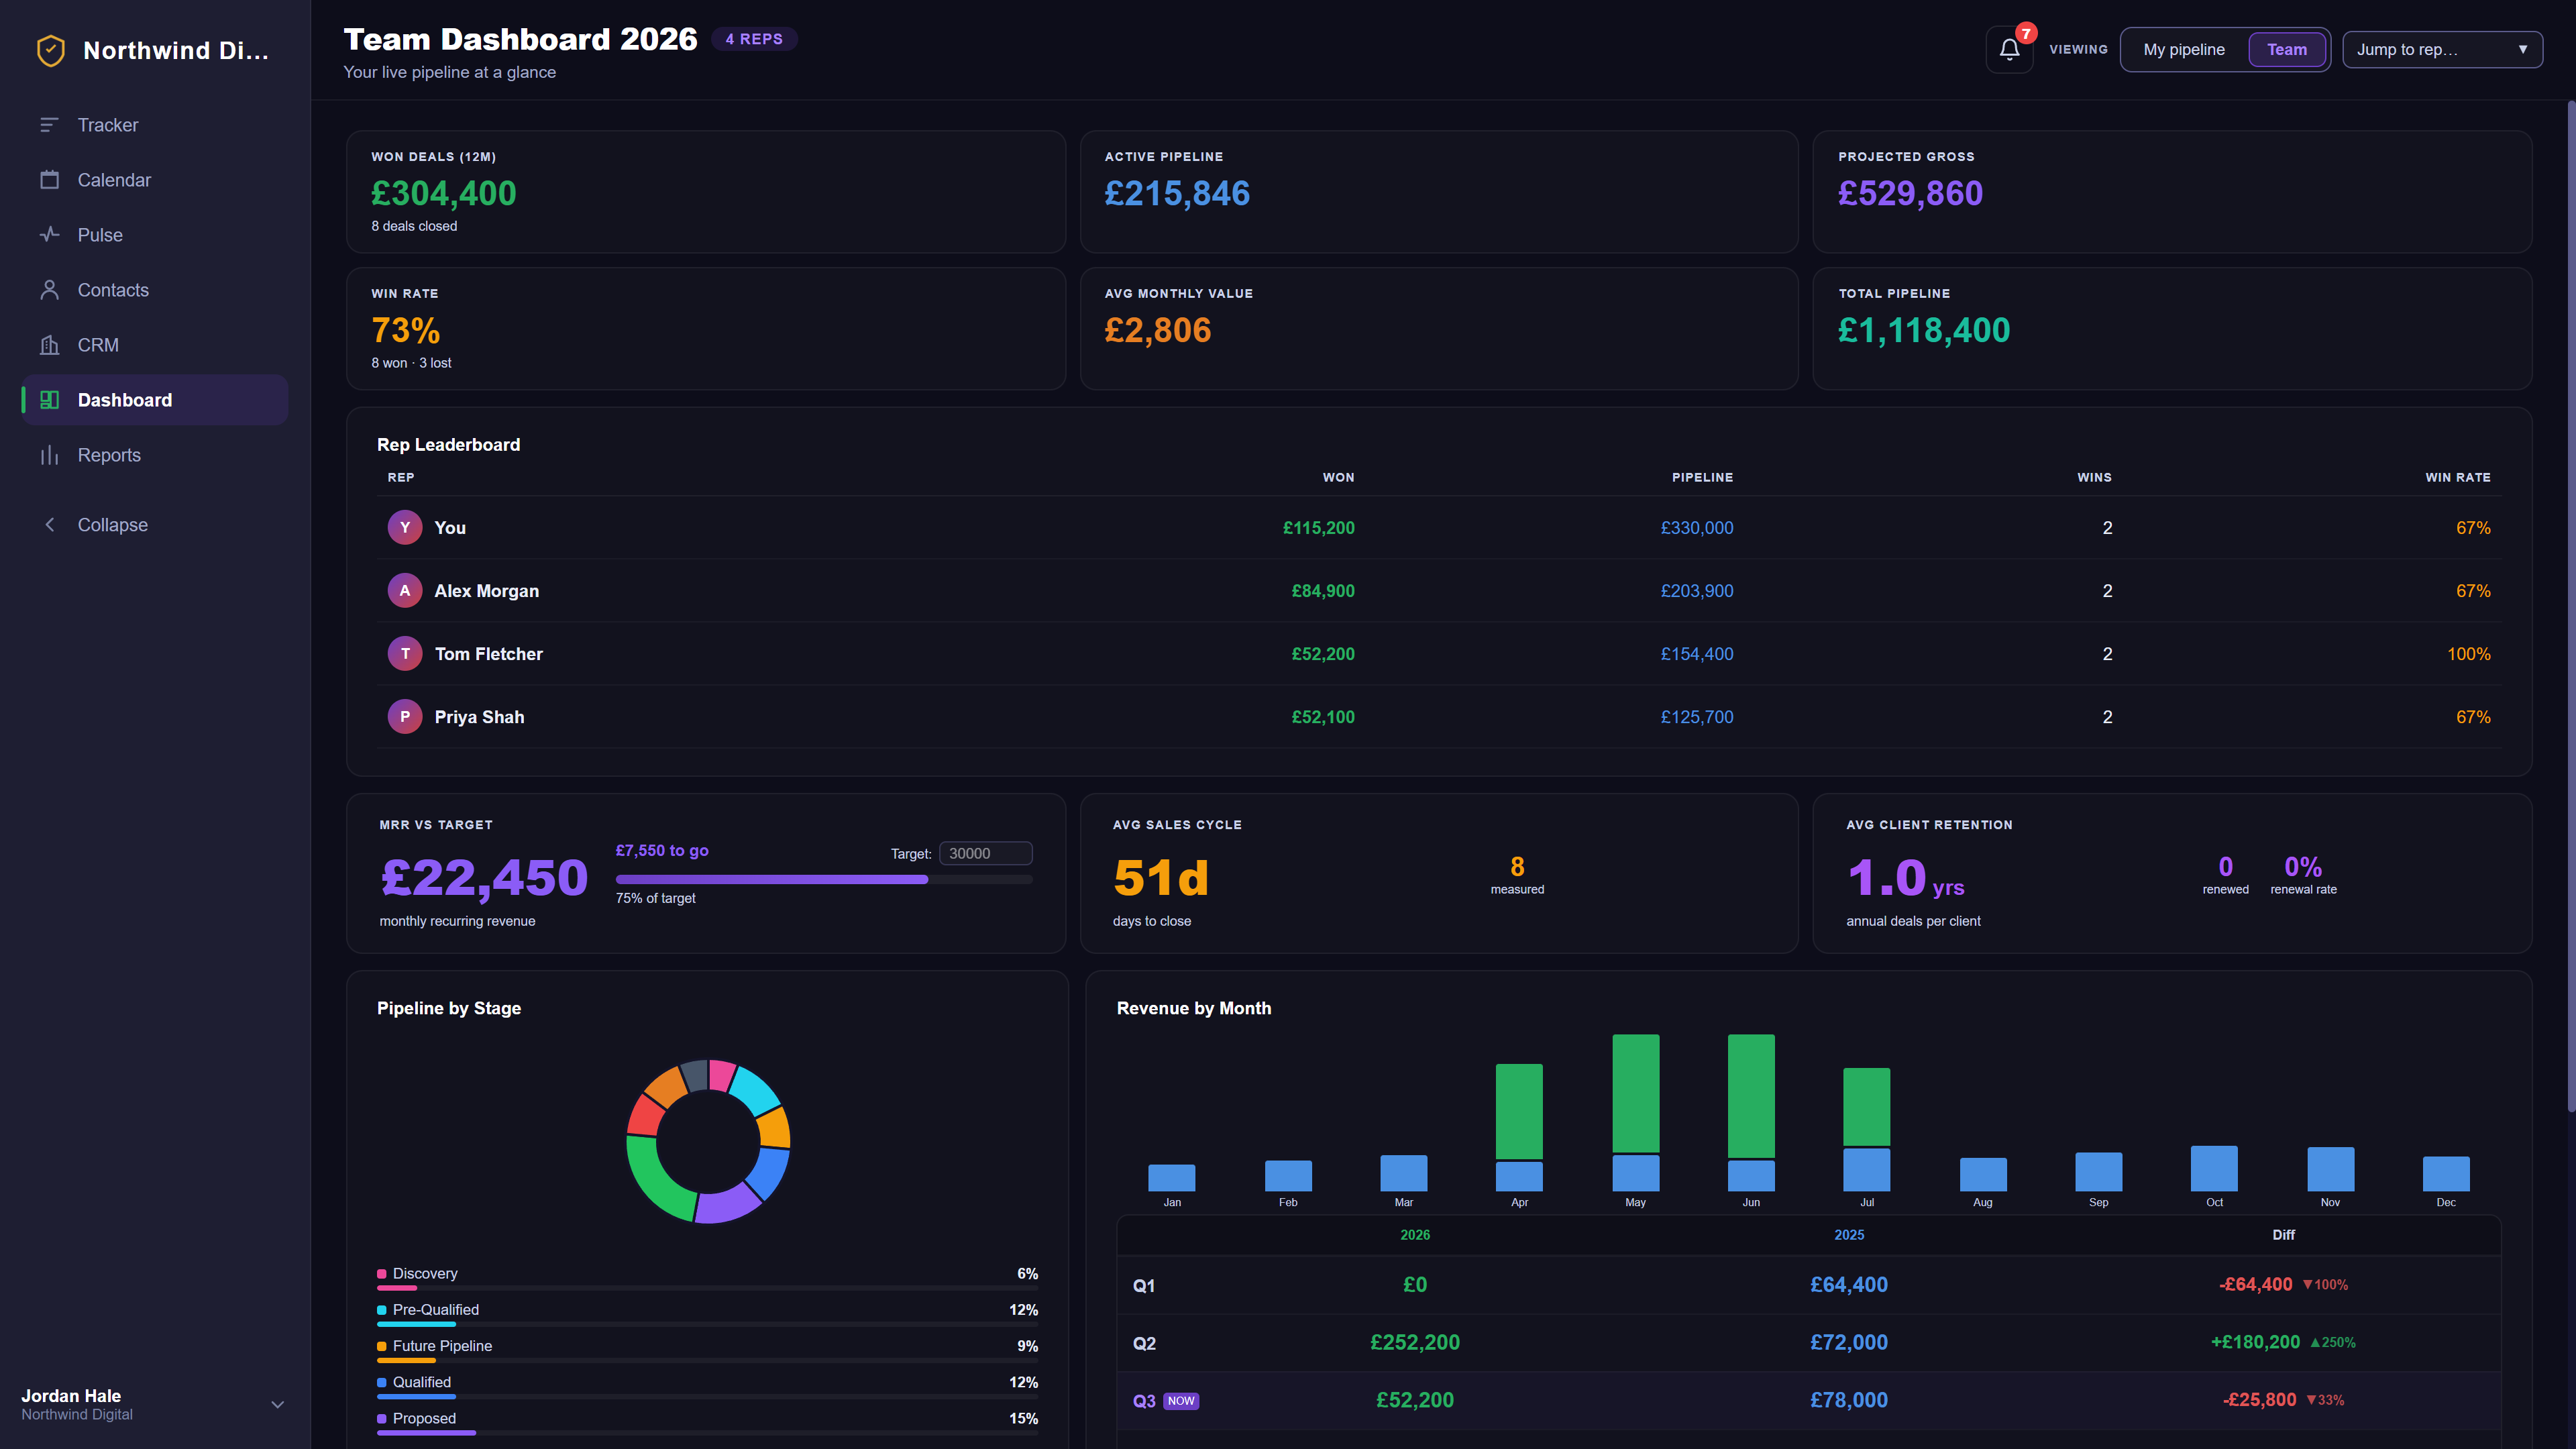Image resolution: width=2576 pixels, height=1449 pixels.
Task: Click the Pulse heartbeat icon
Action: click(49, 235)
